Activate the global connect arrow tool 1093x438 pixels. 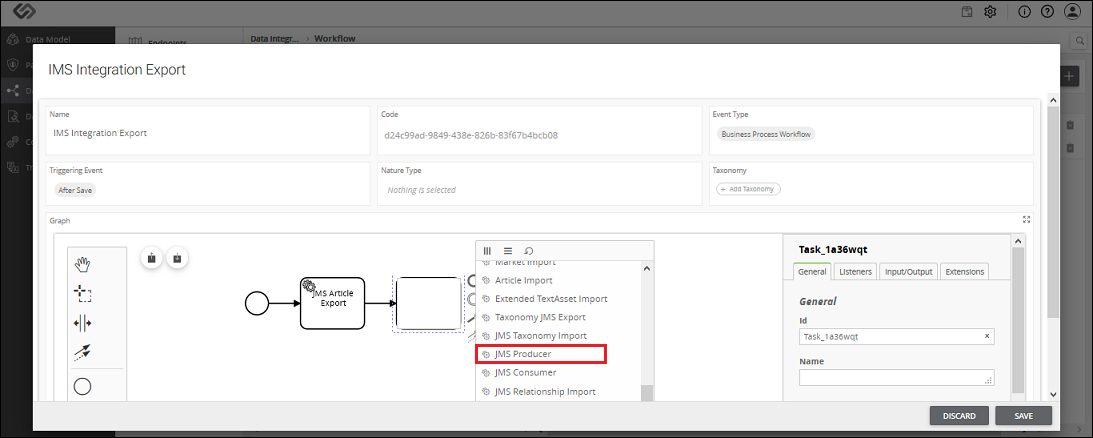click(83, 353)
